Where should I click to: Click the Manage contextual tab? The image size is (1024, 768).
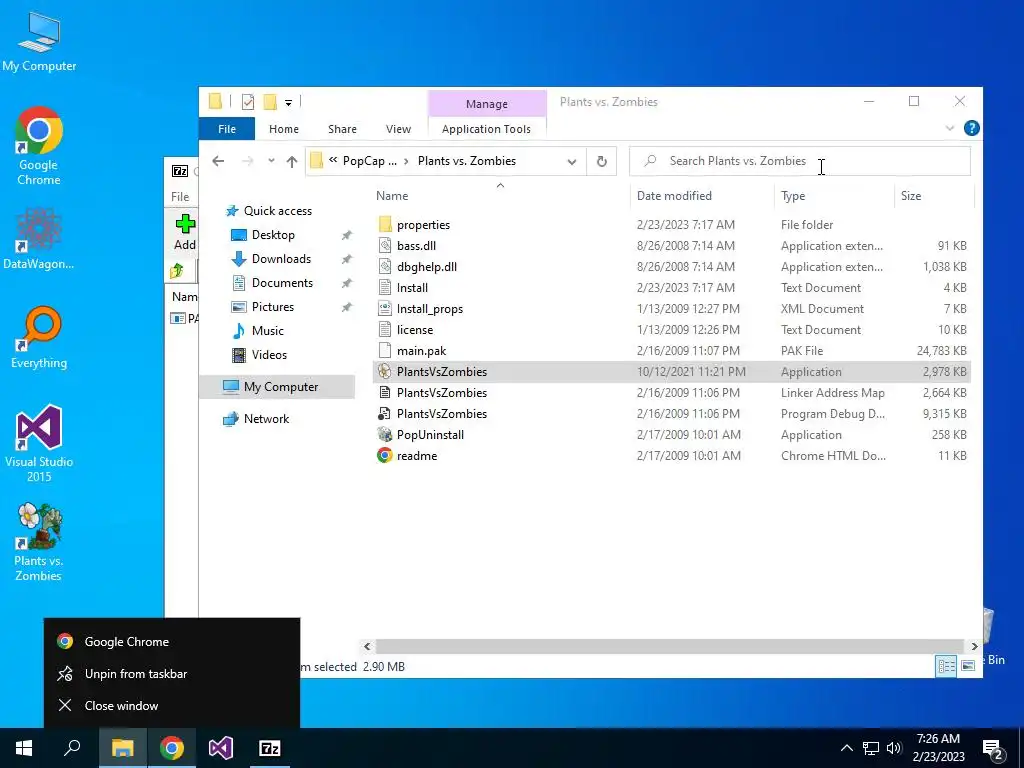pos(487,104)
